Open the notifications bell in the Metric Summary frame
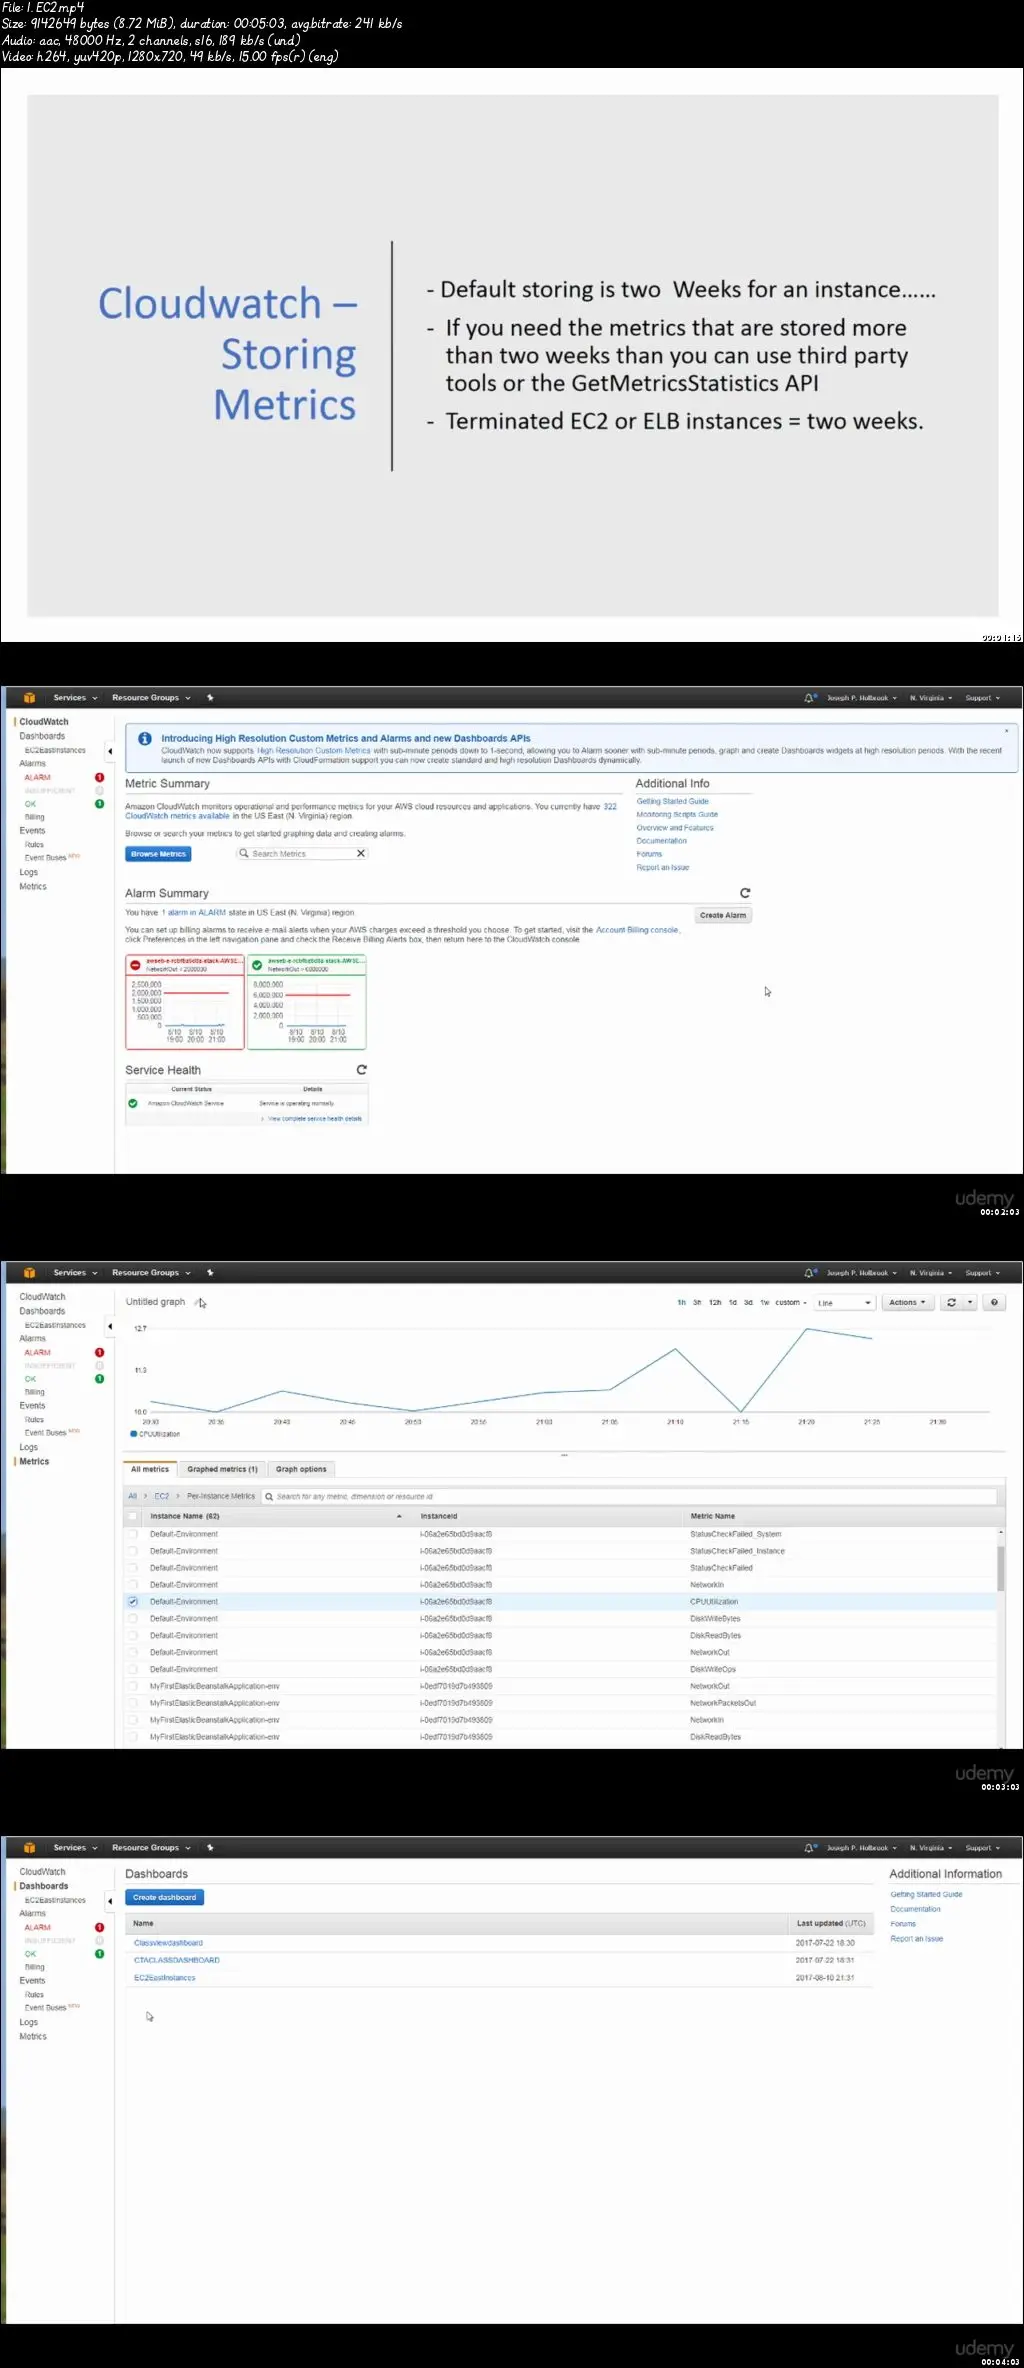The width and height of the screenshot is (1024, 2368). coord(809,698)
